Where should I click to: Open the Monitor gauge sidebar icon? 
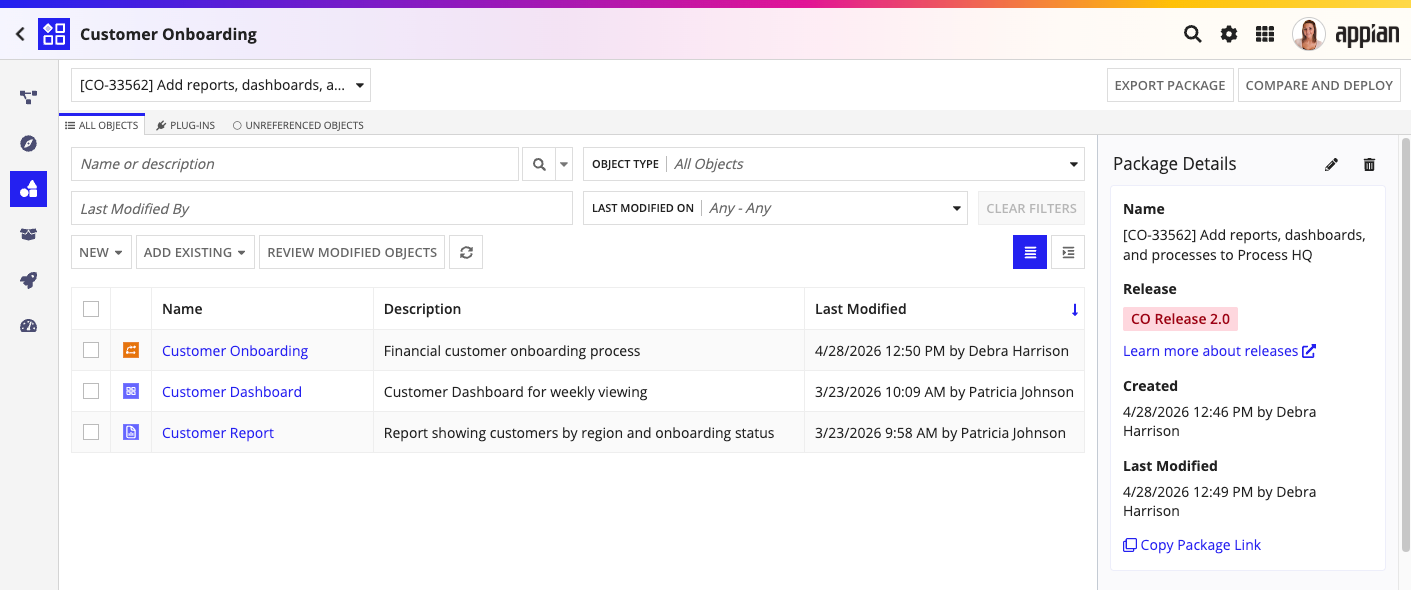tap(28, 326)
